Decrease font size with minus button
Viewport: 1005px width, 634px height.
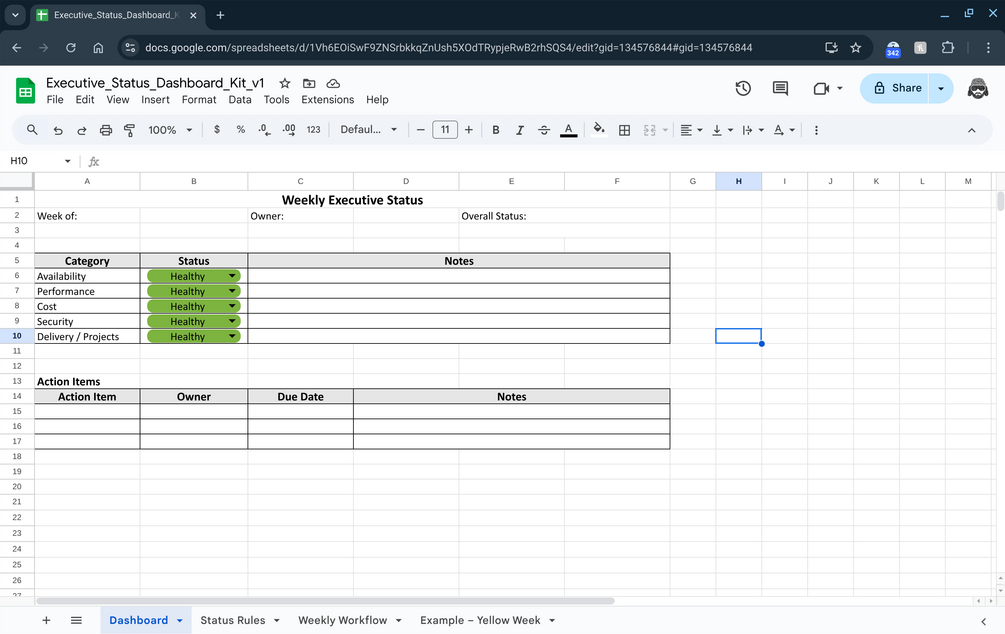click(x=420, y=130)
